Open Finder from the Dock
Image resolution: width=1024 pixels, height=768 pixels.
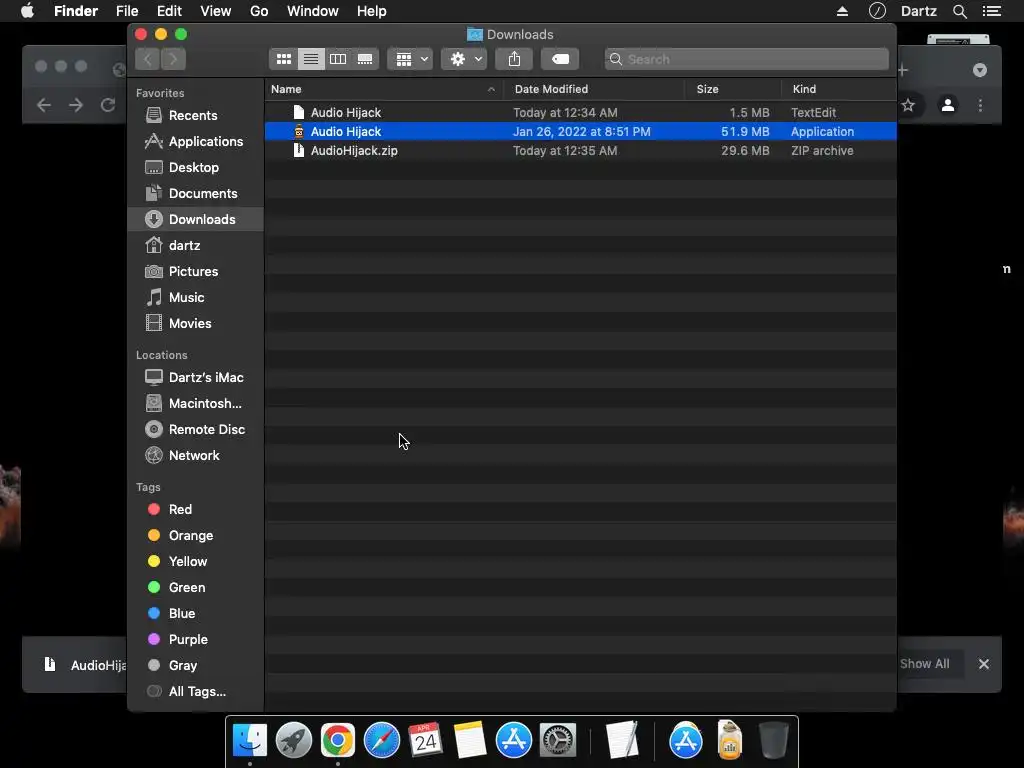click(250, 741)
